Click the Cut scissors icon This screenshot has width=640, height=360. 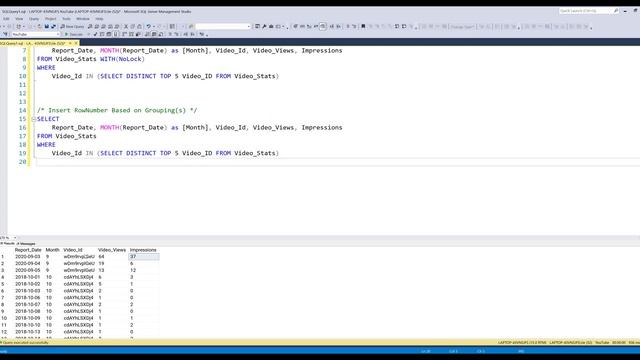pyautogui.click(x=126, y=27)
